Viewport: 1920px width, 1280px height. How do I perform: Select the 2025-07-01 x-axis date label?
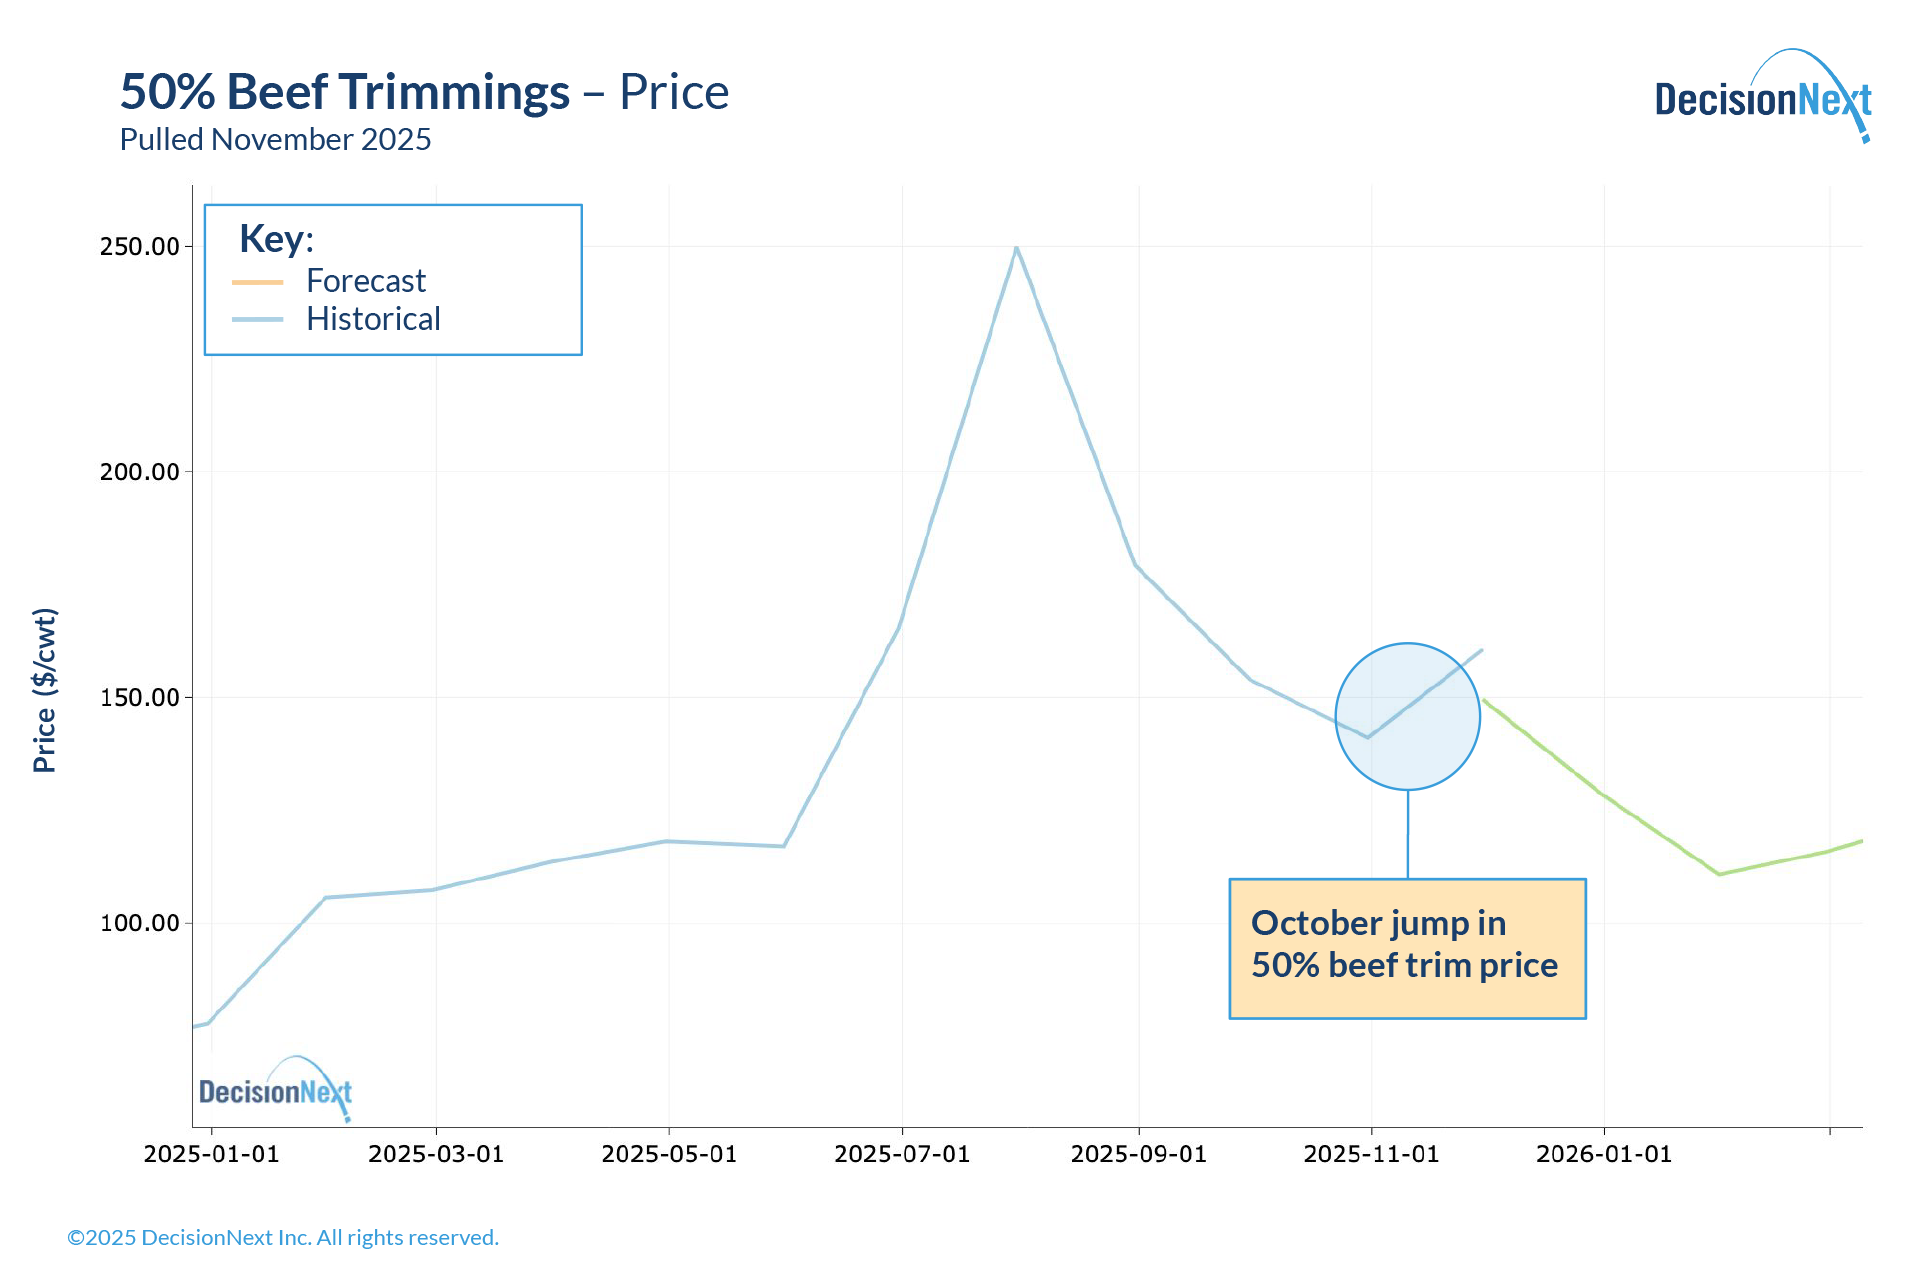pos(902,1154)
